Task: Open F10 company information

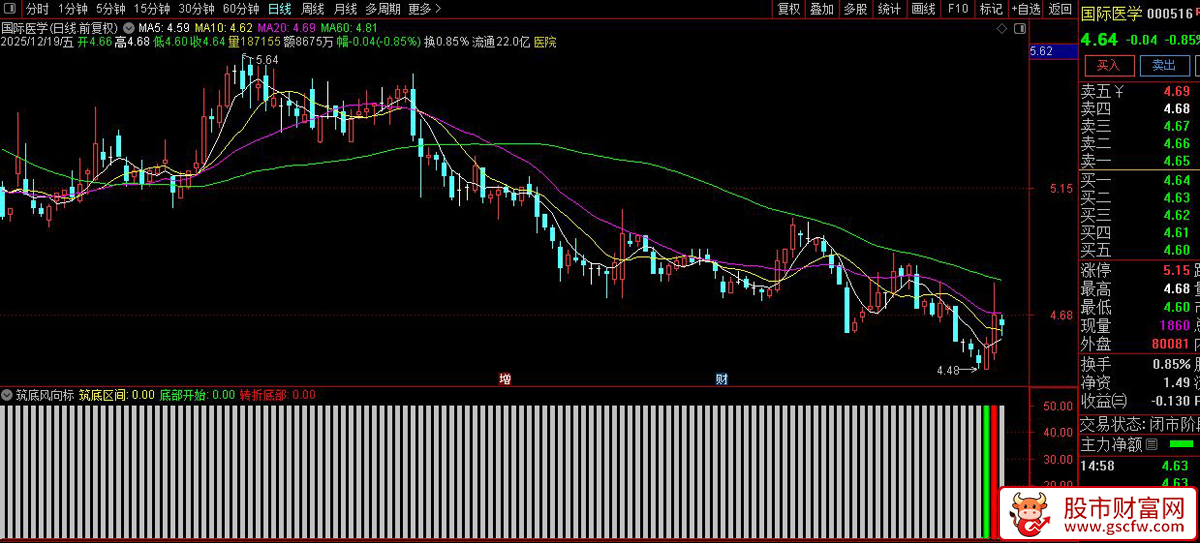Action: tap(957, 9)
